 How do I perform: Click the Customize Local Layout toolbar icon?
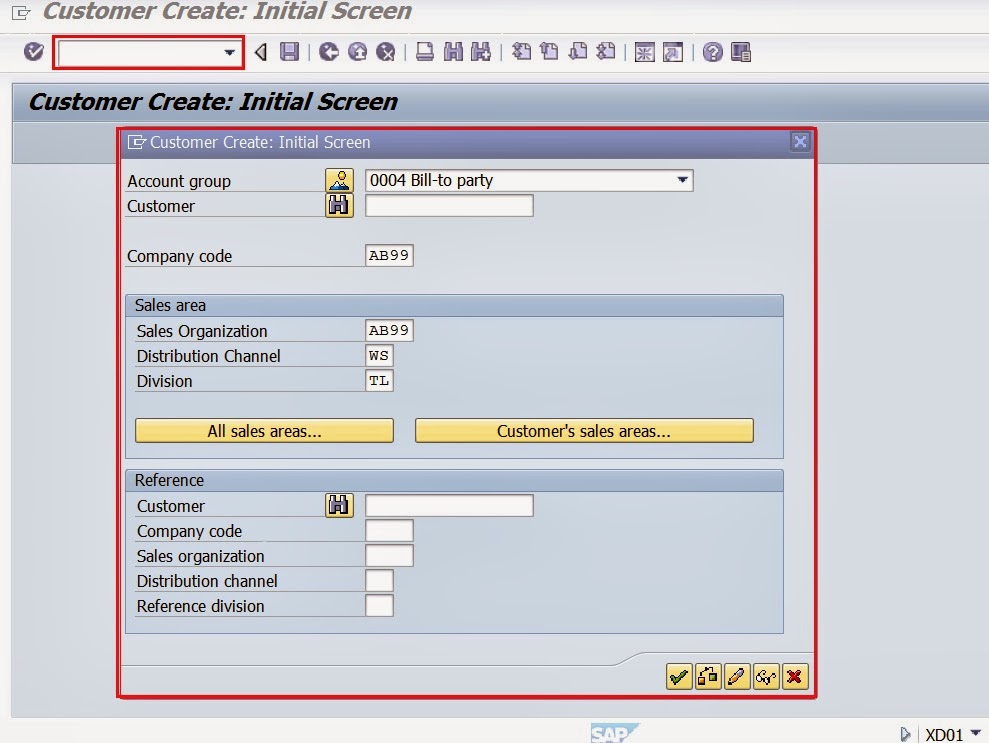[x=740, y=52]
